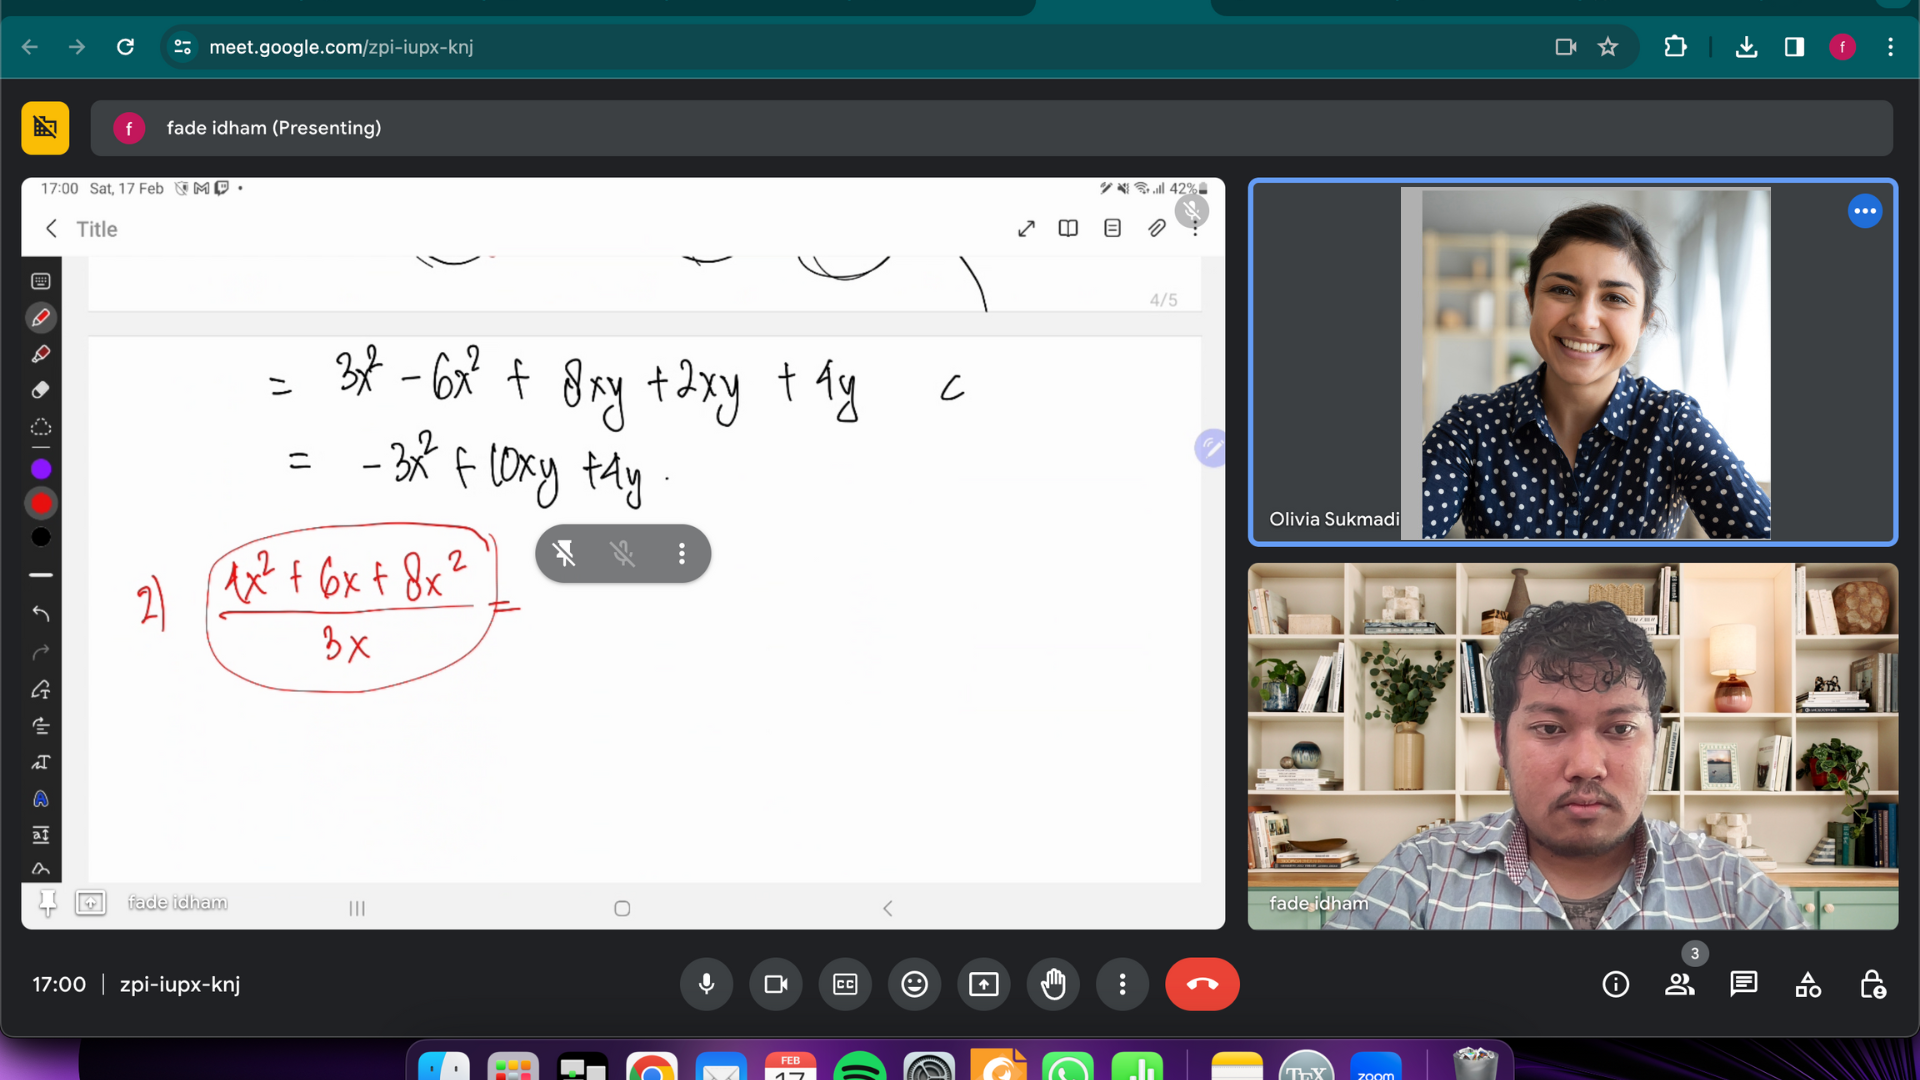Screen dimensions: 1920x1080
Task: Raise hand in the meeting
Action: pyautogui.click(x=1053, y=984)
